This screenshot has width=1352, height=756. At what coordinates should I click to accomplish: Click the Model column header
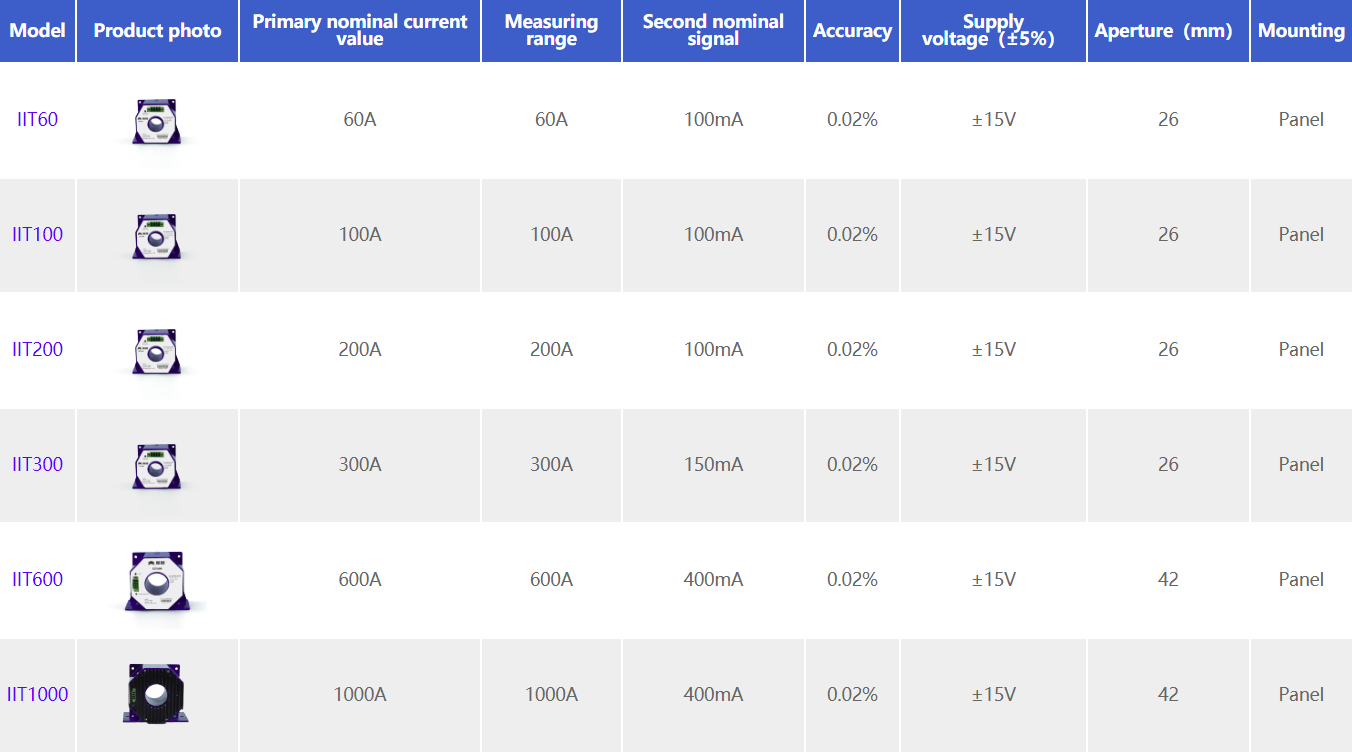[37, 31]
